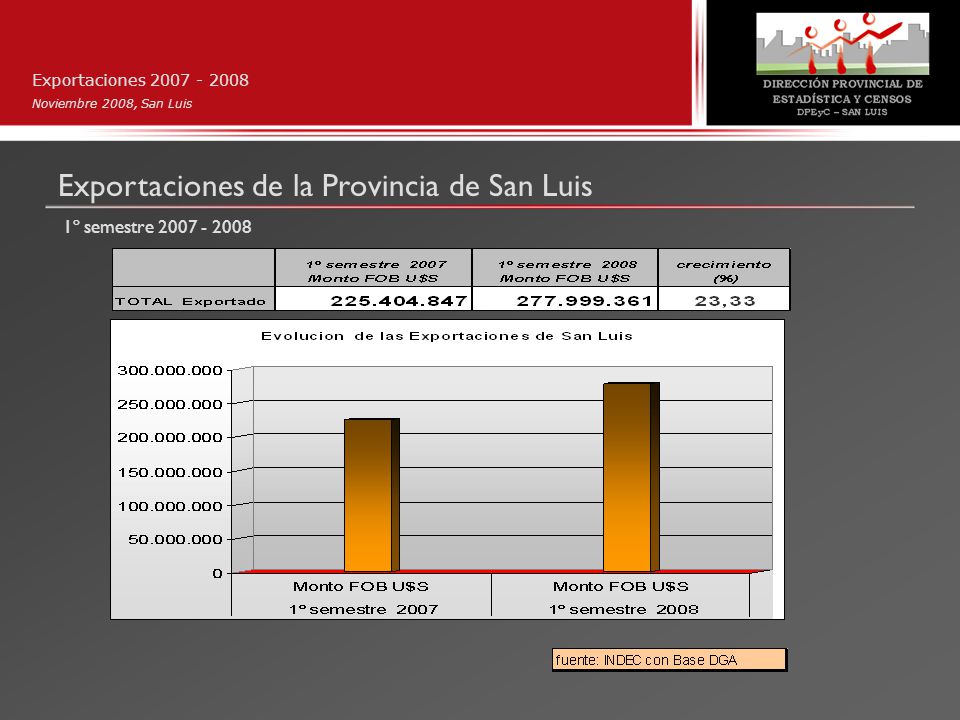
Task: Click the '1° semestre 2007 - 2008' subtitle
Action: click(x=158, y=227)
